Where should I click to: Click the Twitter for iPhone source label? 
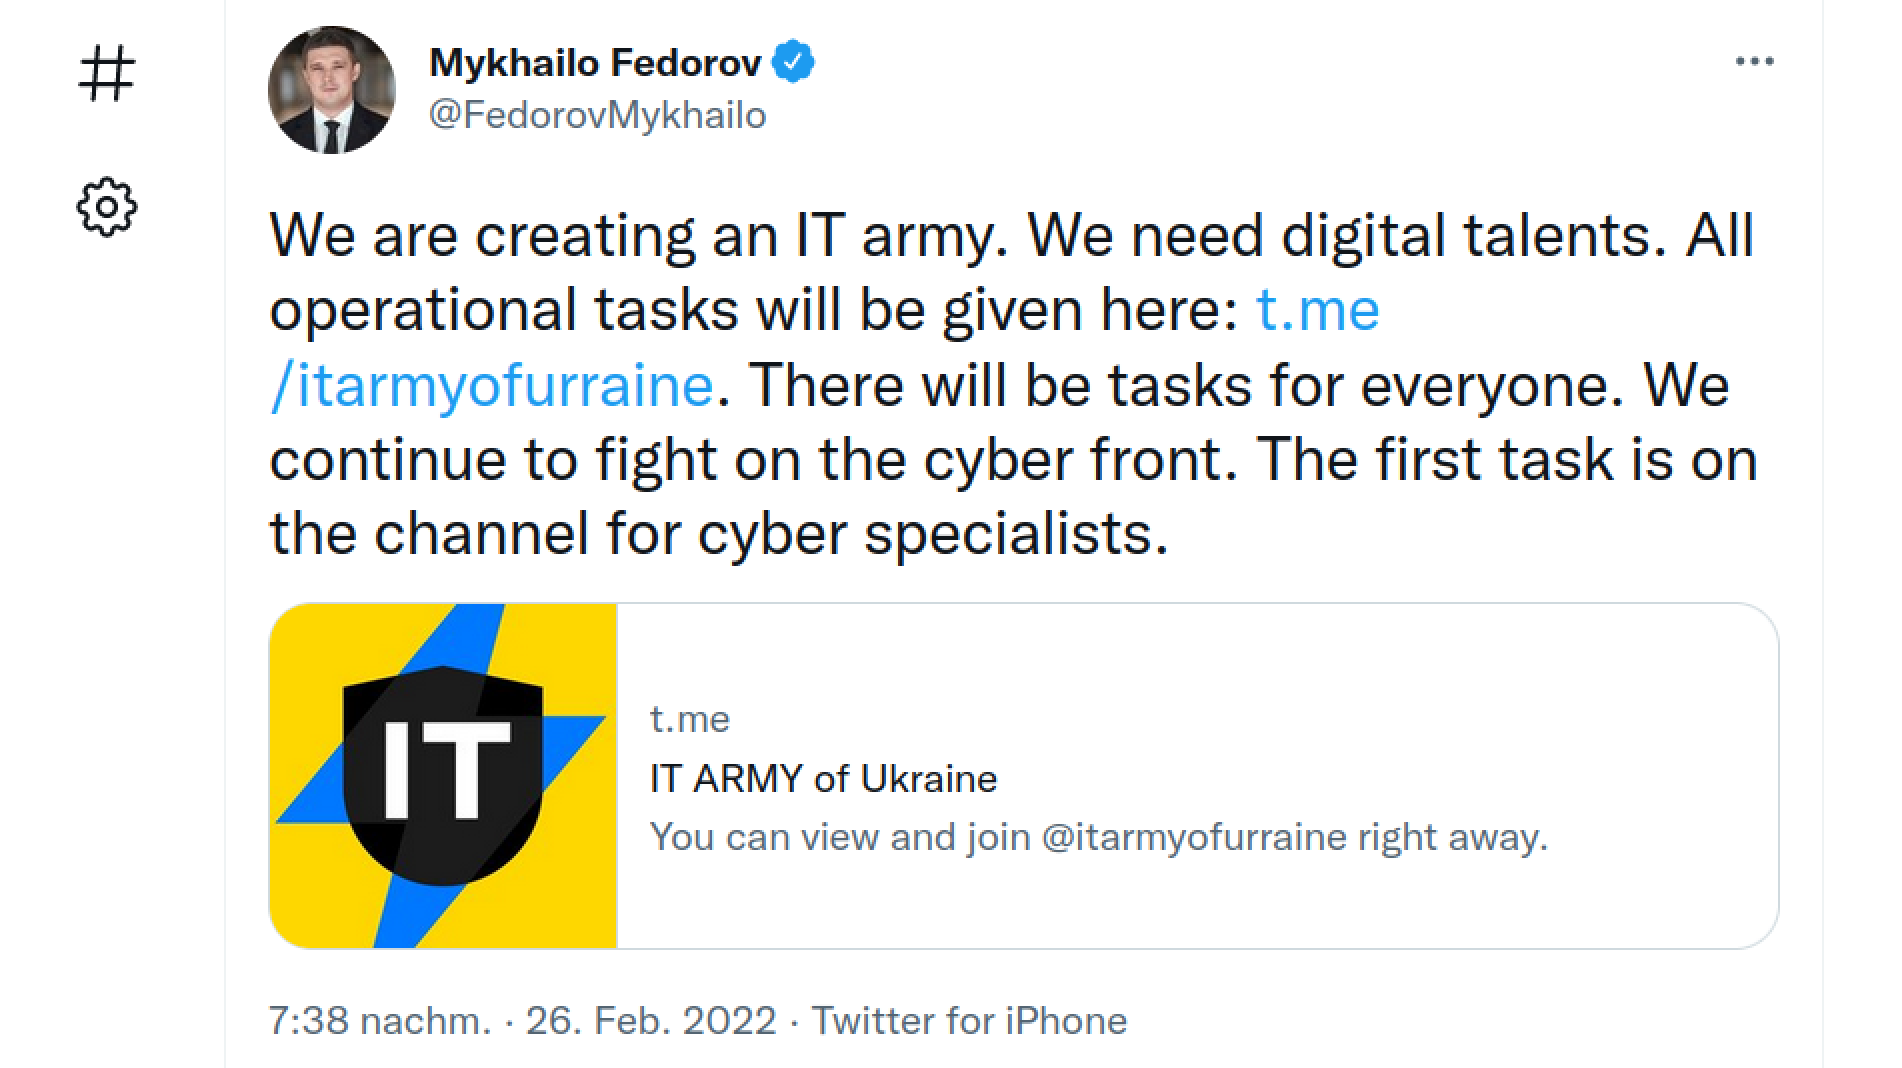(x=969, y=1020)
